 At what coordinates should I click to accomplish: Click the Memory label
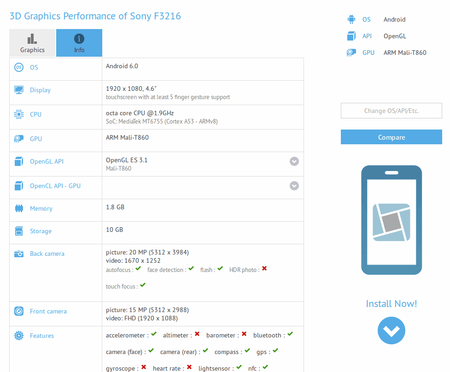[x=41, y=209]
